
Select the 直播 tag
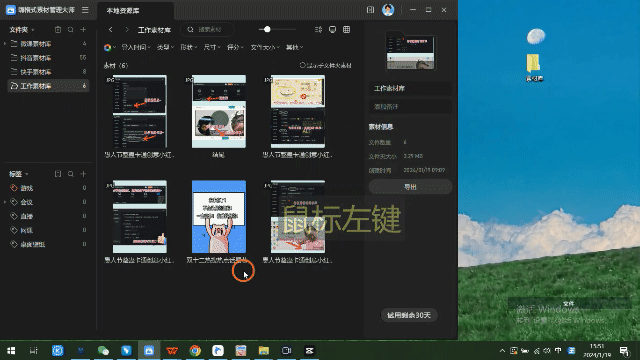(48, 216)
